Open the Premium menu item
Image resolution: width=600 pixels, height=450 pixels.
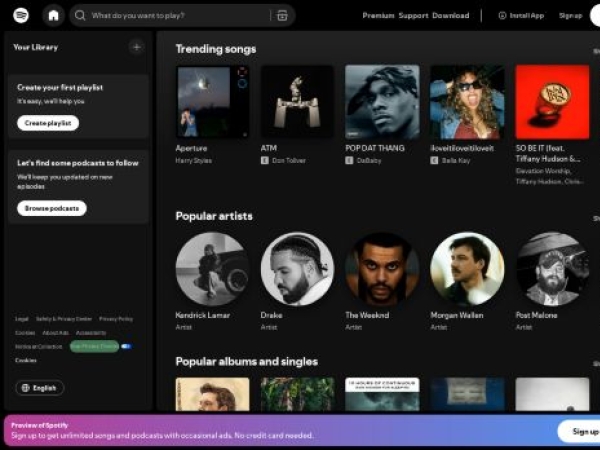coord(378,15)
